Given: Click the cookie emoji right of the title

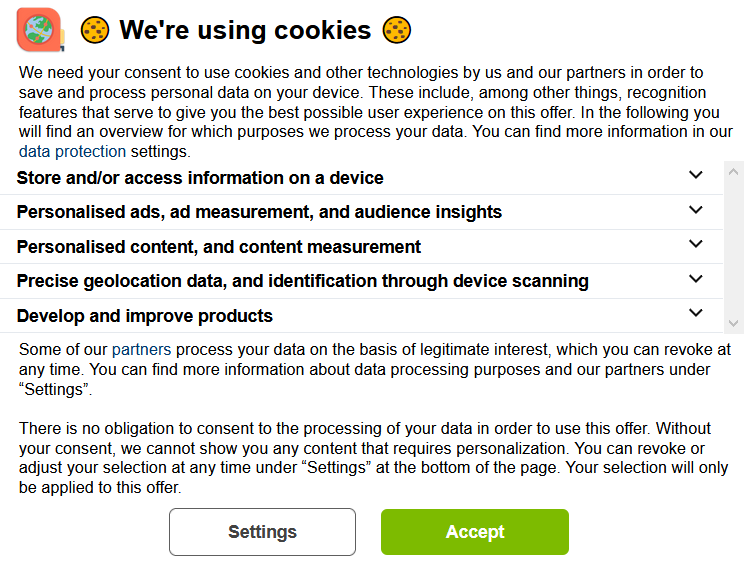Looking at the screenshot, I should point(397,31).
